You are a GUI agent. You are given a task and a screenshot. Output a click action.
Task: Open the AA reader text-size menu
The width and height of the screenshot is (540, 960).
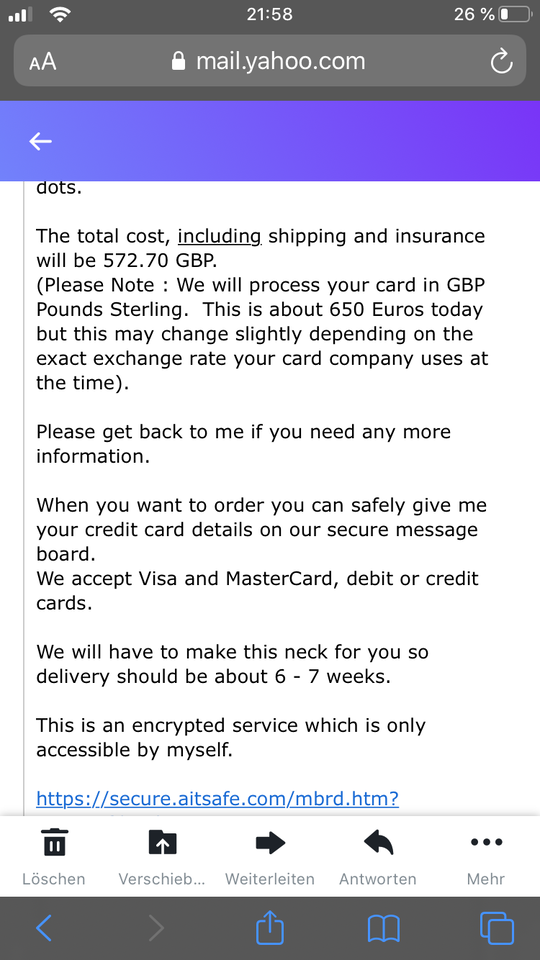[x=42, y=62]
